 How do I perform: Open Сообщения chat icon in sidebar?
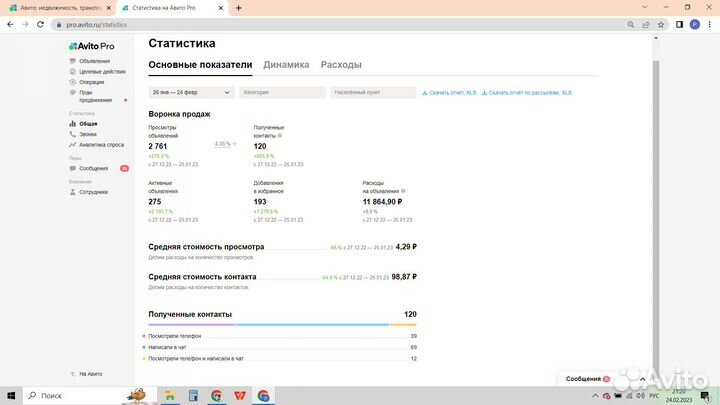[x=73, y=169]
